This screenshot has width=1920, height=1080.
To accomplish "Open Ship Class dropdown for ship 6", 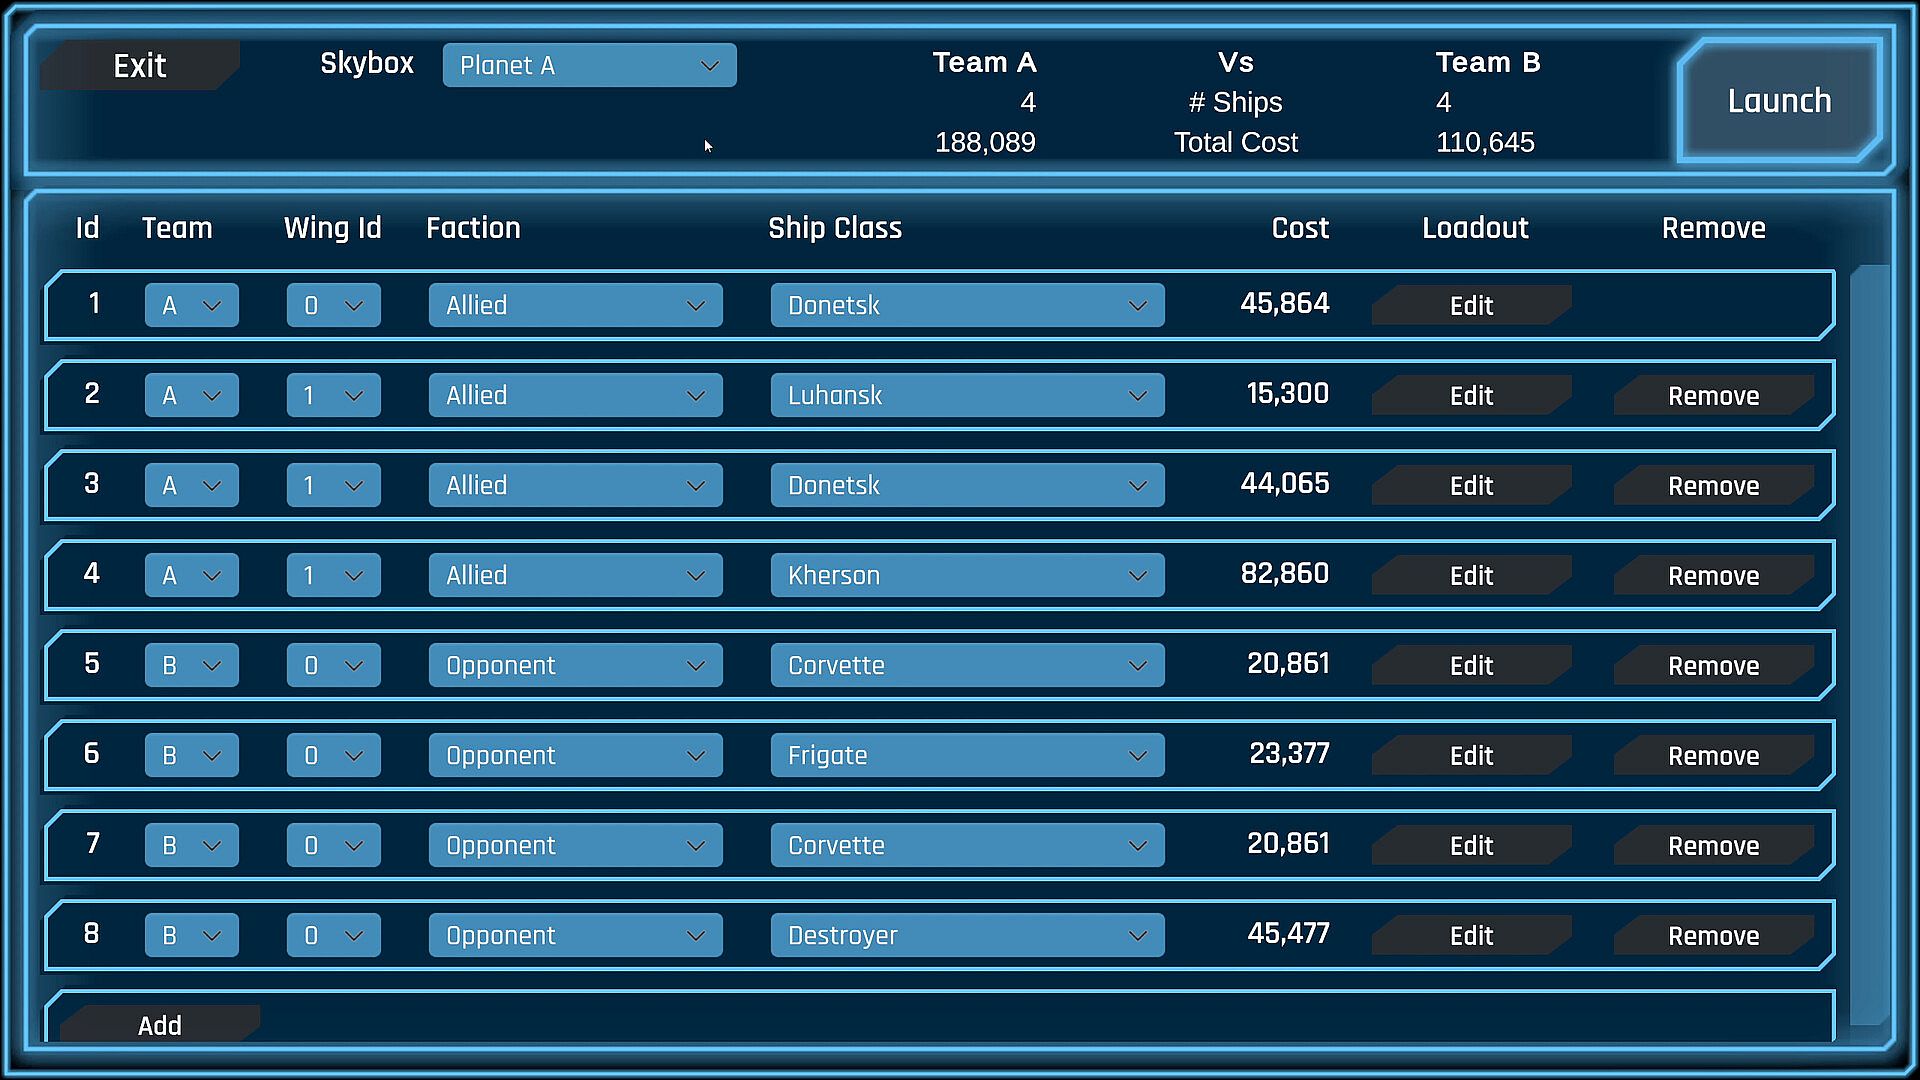I will tap(966, 755).
